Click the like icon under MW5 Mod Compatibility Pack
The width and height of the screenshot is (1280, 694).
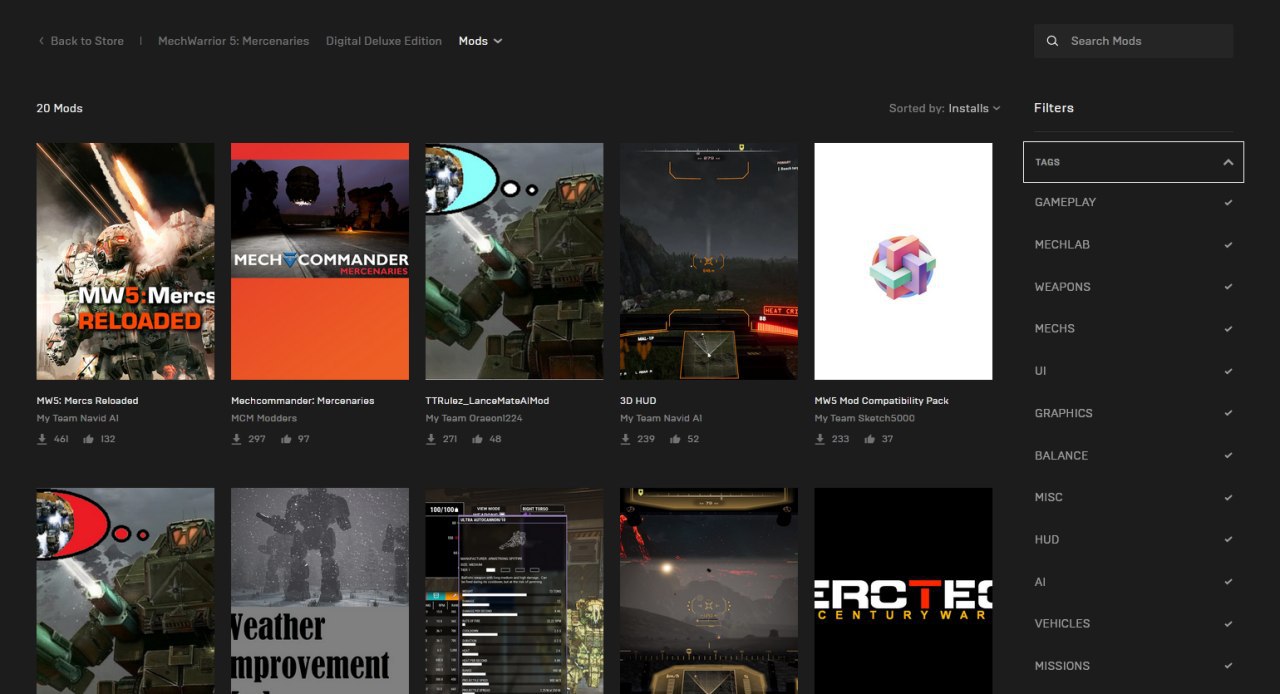[869, 439]
